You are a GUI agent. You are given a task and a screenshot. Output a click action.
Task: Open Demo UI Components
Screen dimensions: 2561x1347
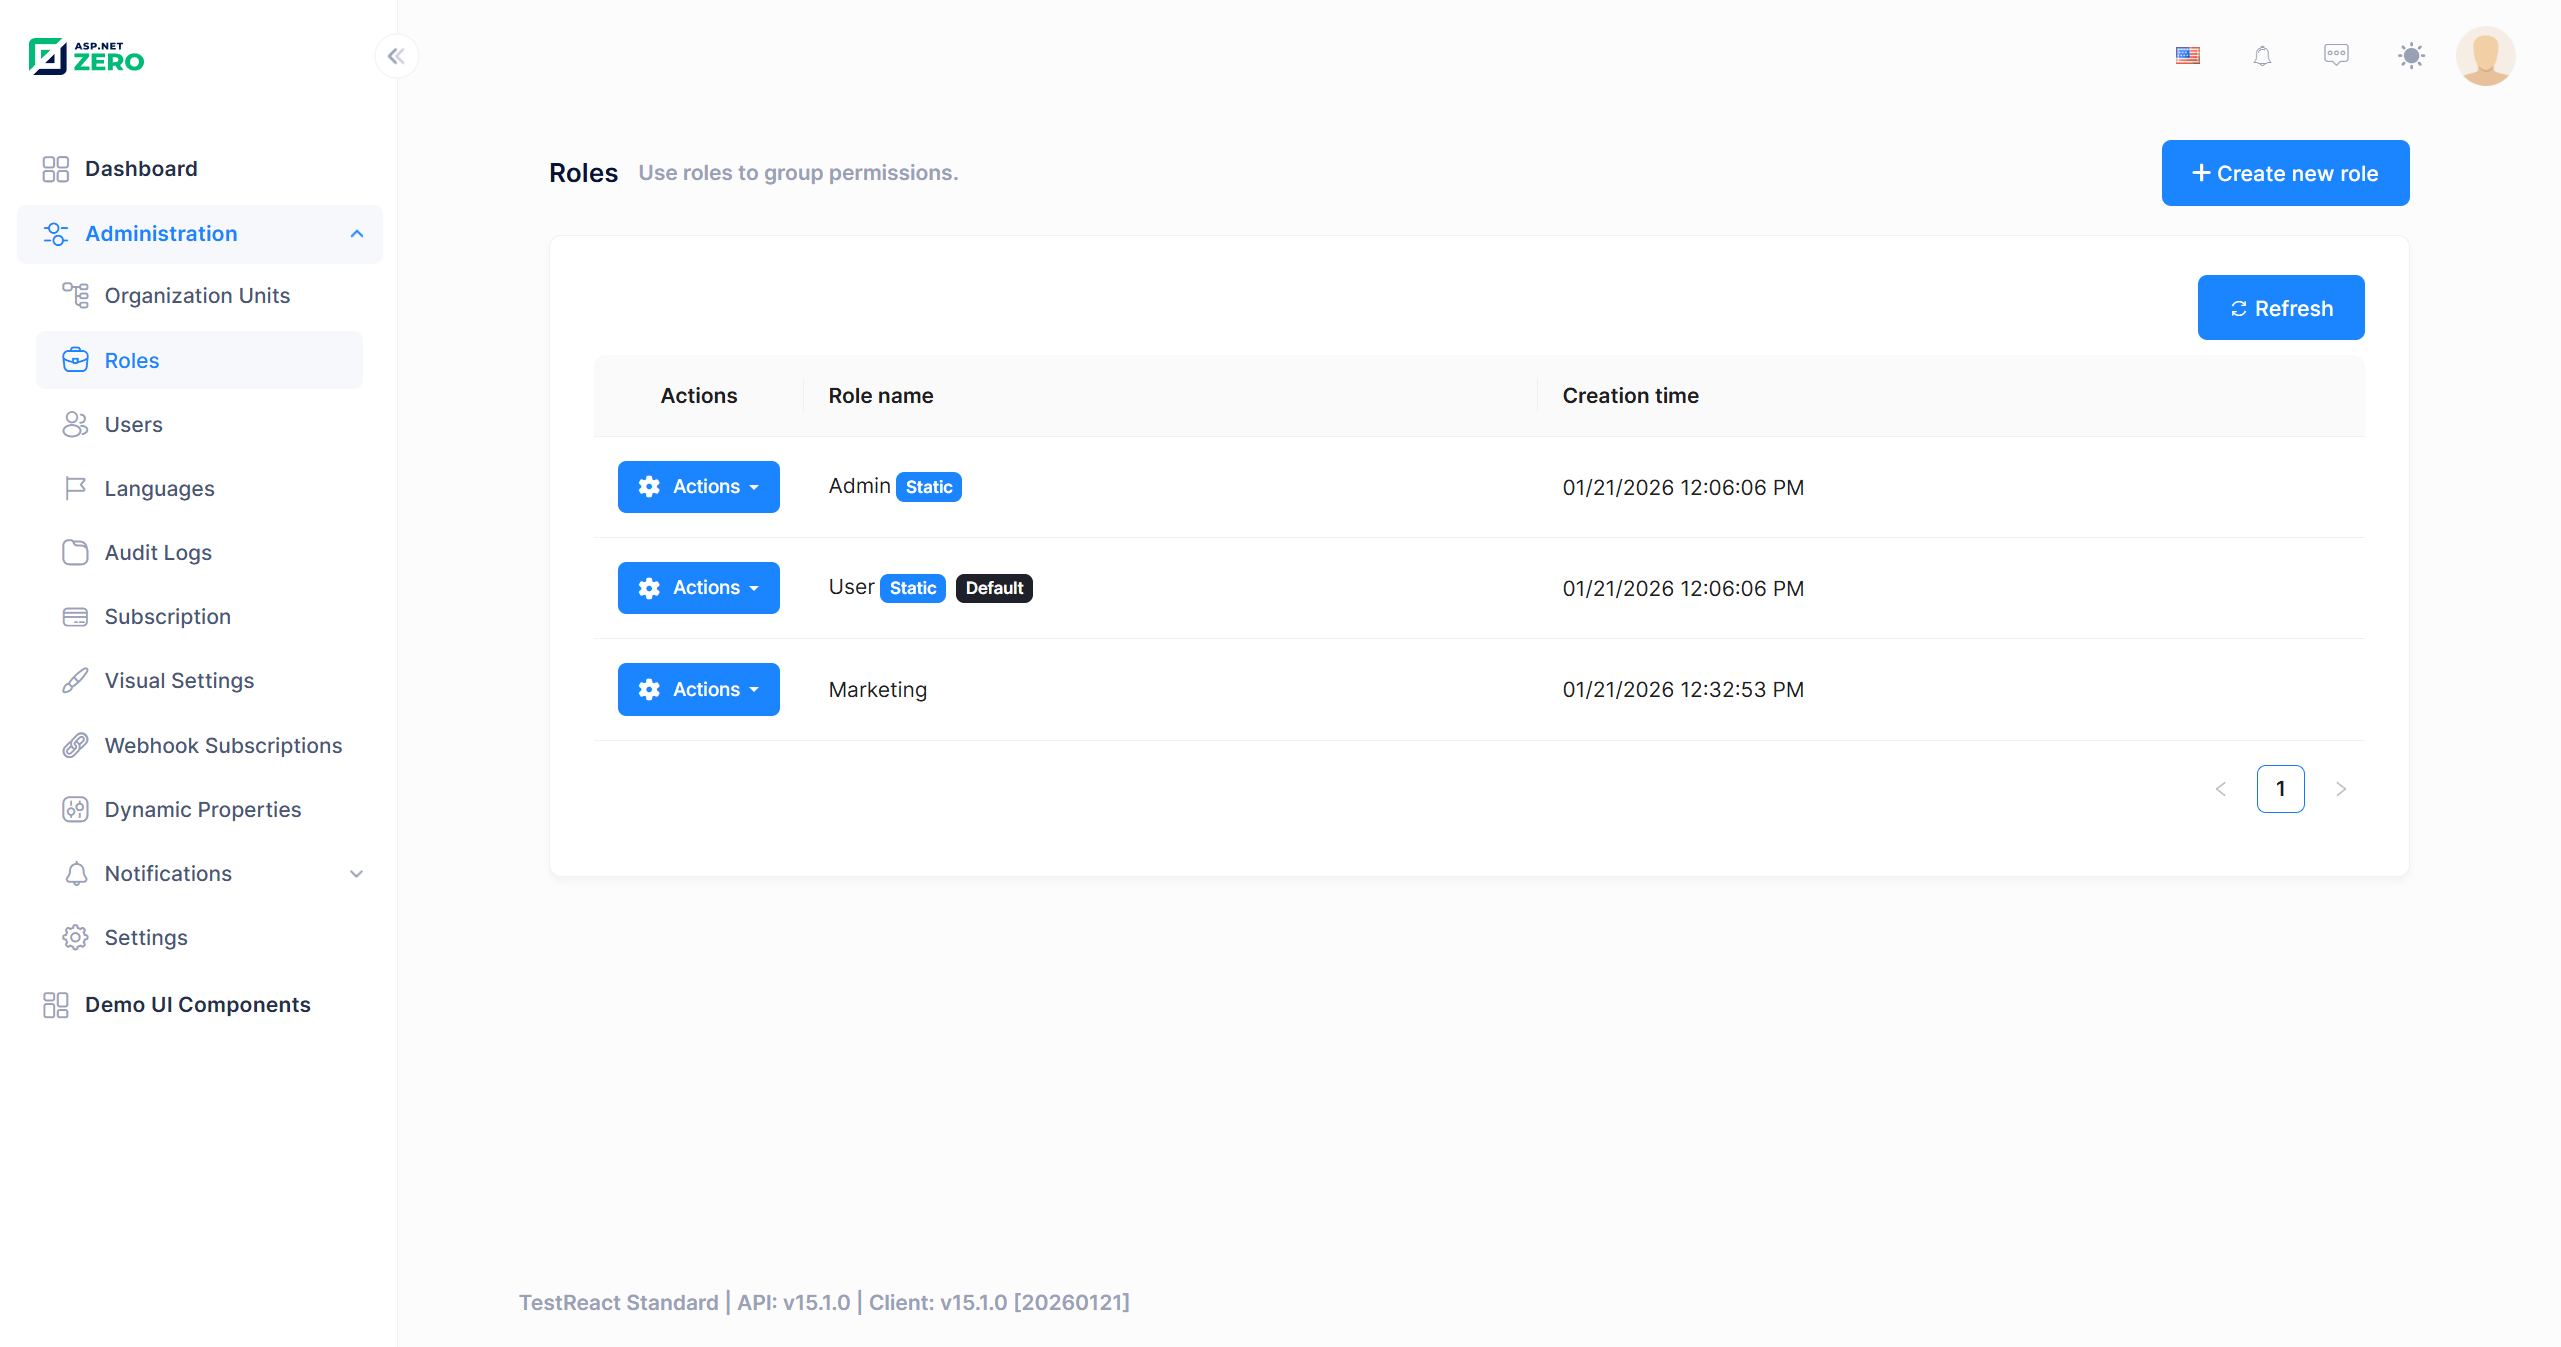(200, 1005)
